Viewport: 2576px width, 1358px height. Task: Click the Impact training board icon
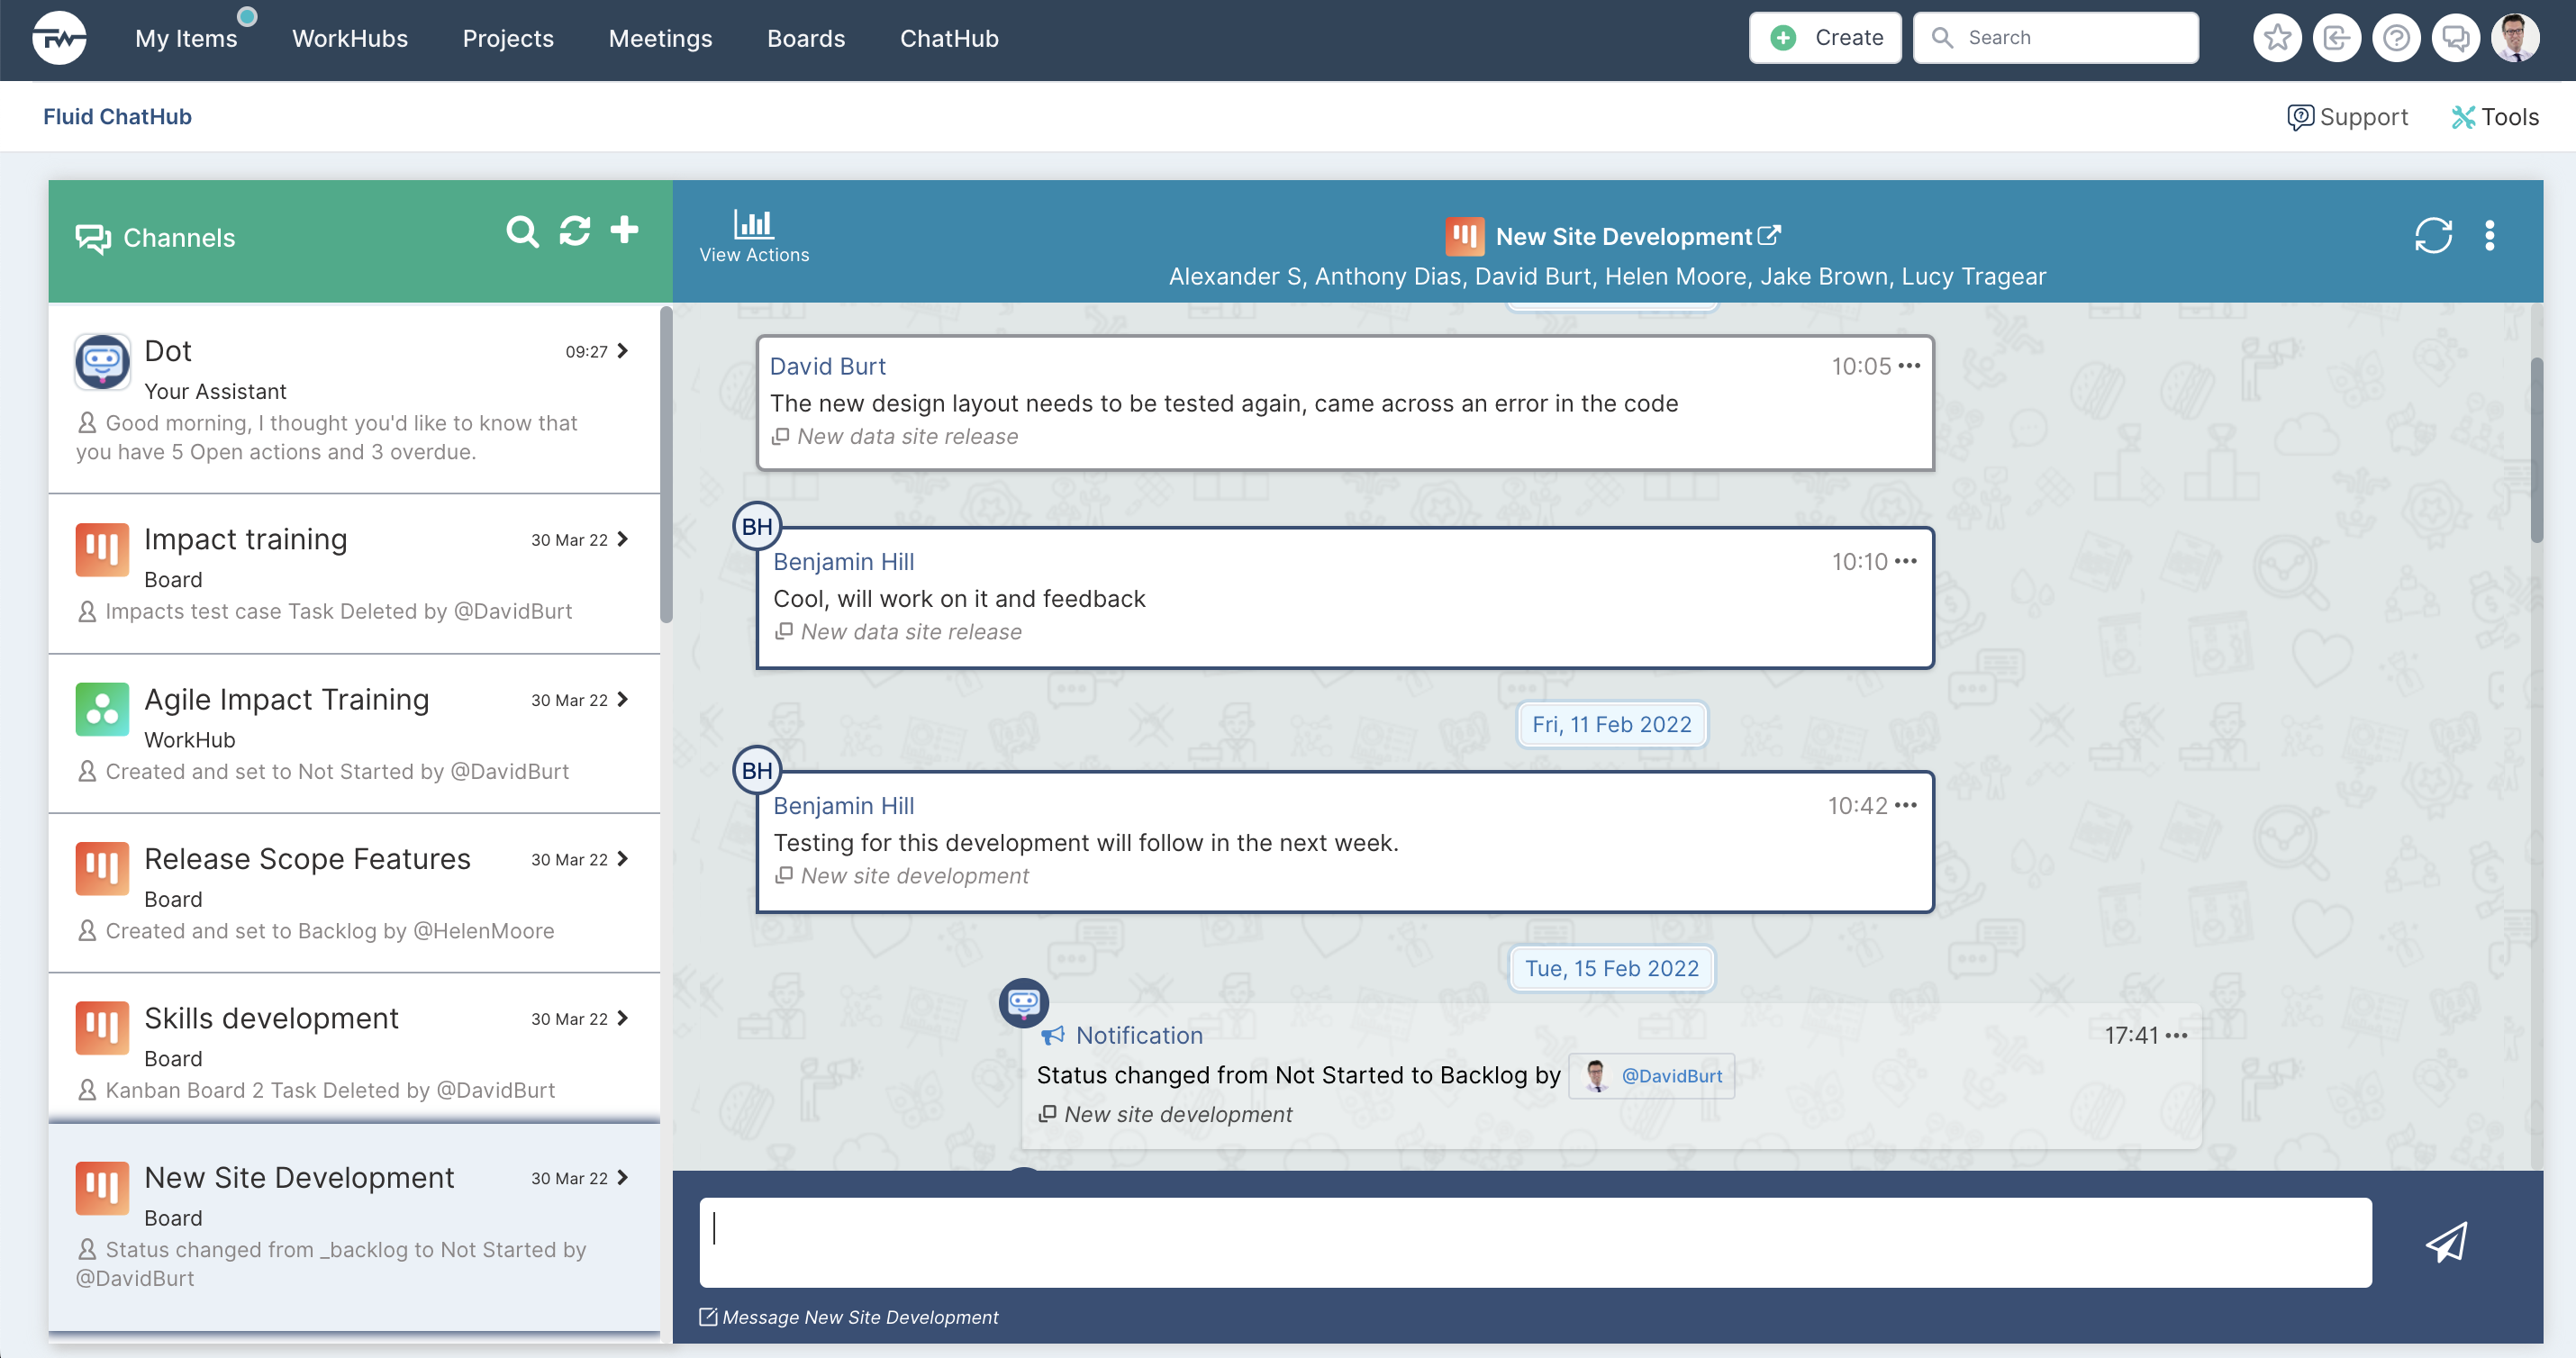pyautogui.click(x=102, y=550)
